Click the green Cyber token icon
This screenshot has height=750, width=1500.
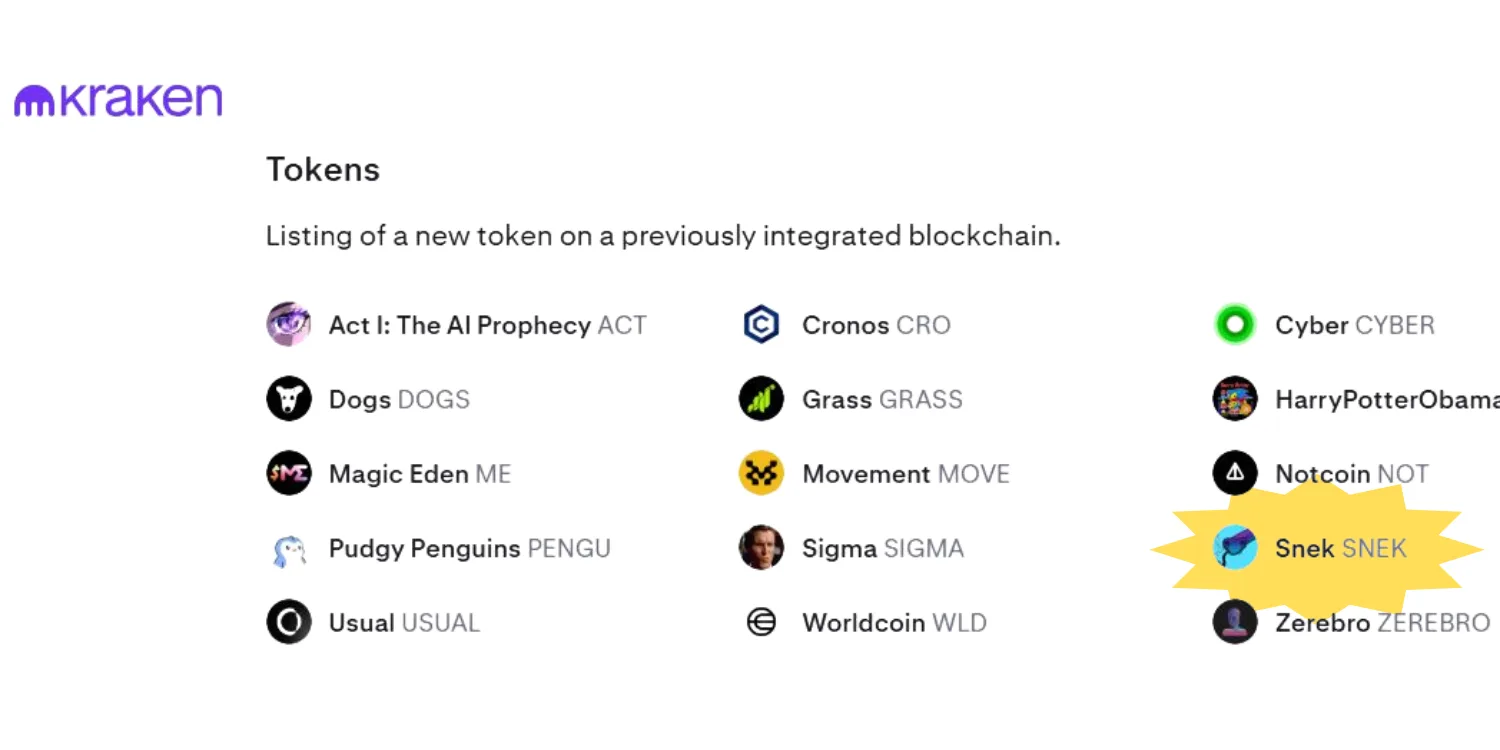tap(1235, 325)
